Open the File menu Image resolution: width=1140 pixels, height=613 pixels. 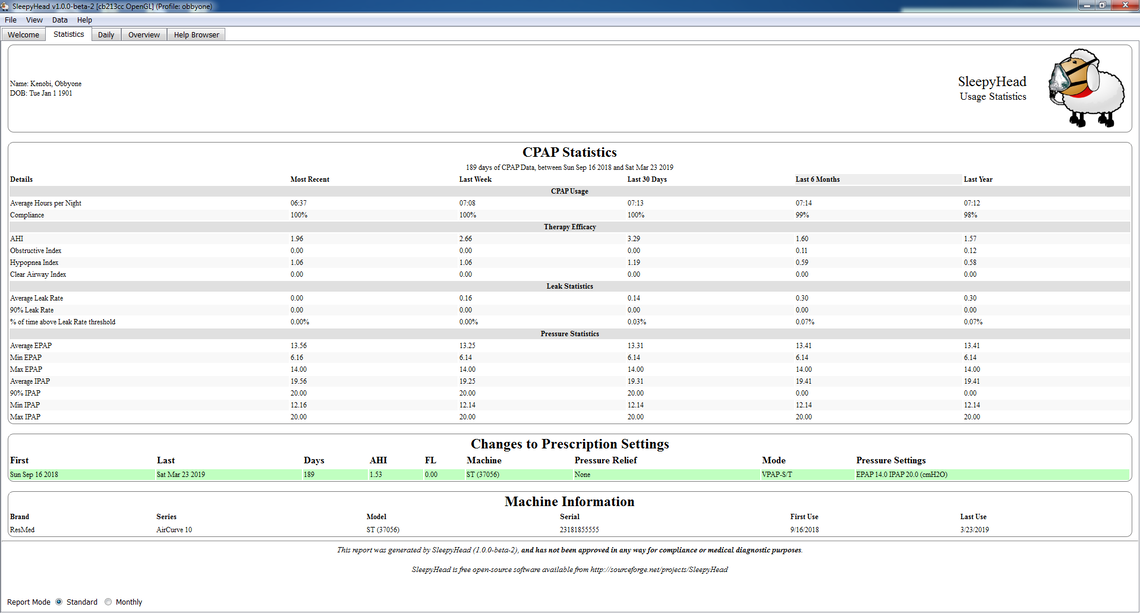(11, 20)
